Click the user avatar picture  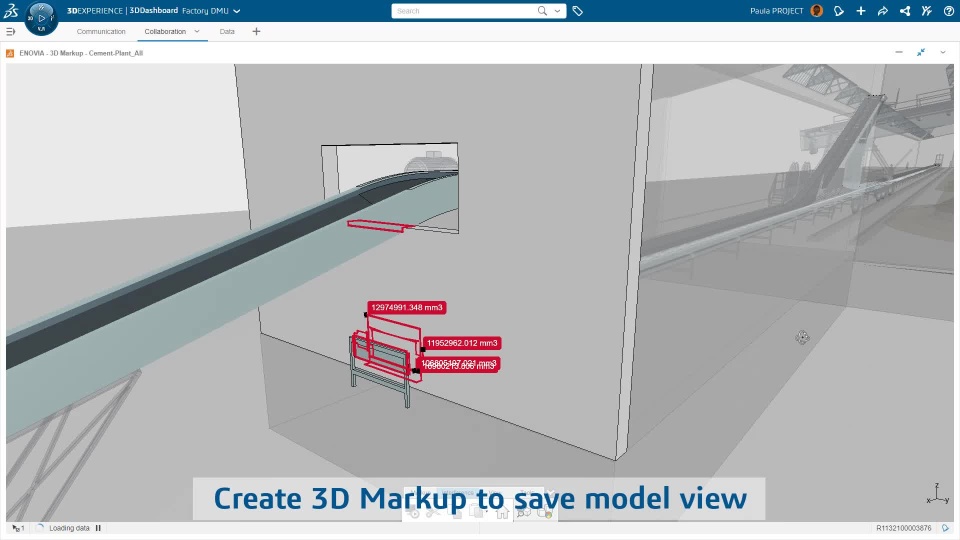tap(817, 10)
